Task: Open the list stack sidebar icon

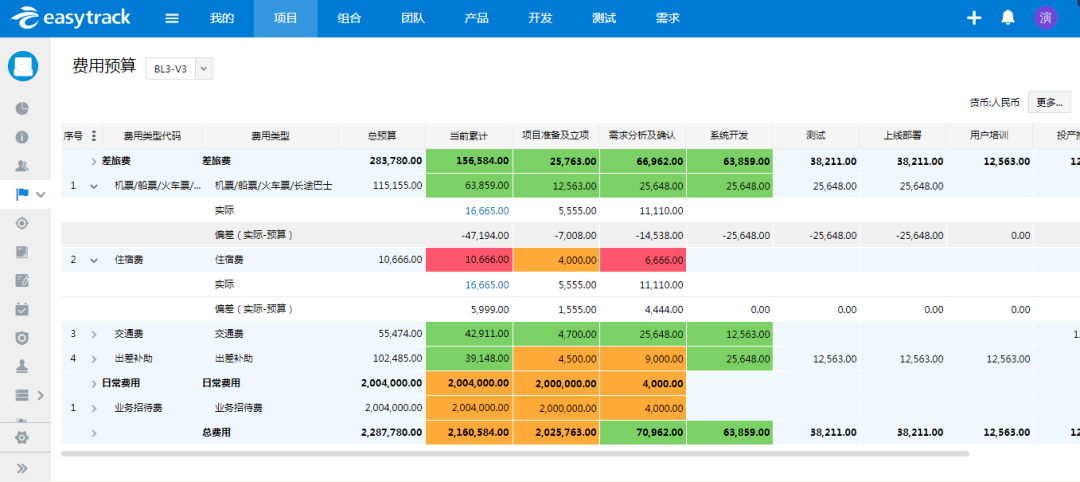Action: pos(22,395)
